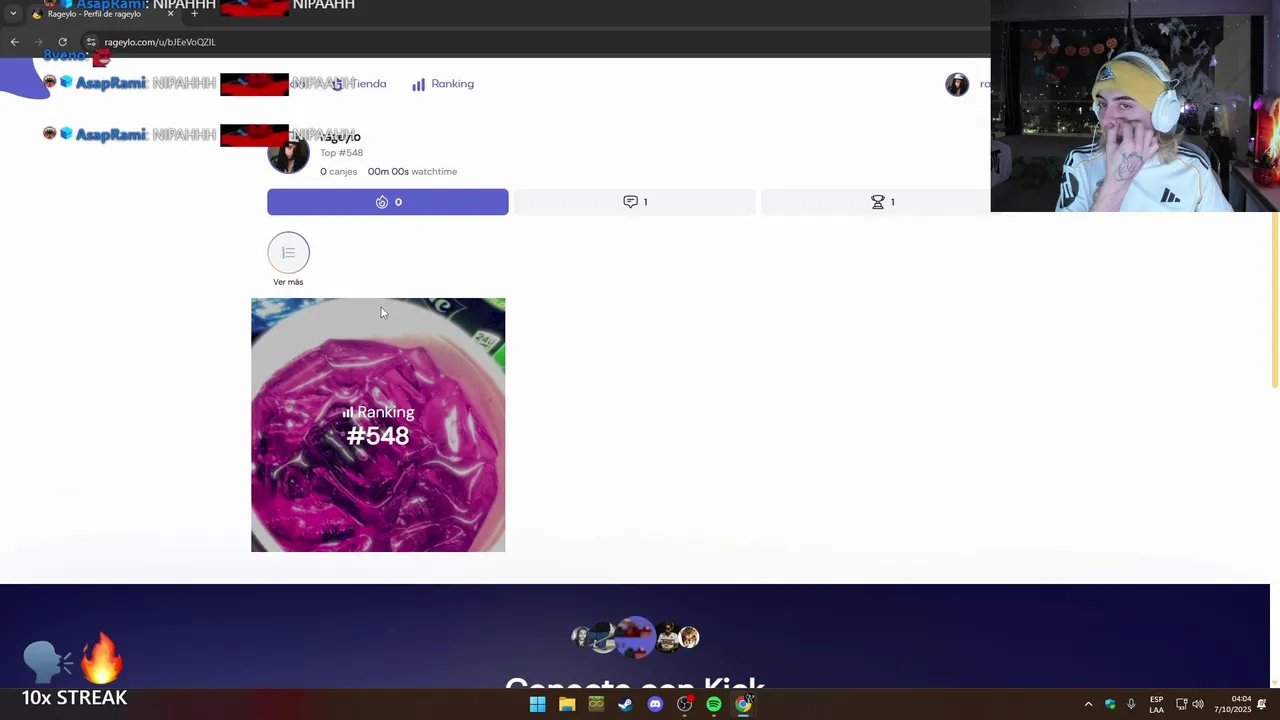Open the Ranking page in the nav bar

click(x=443, y=84)
